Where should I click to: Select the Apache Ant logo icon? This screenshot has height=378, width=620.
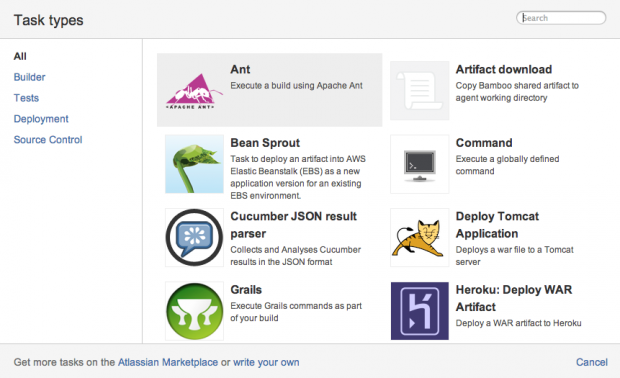click(x=194, y=91)
